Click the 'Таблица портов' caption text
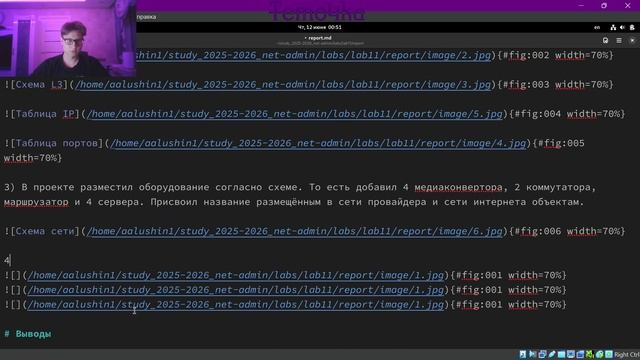The image size is (640, 360). pyautogui.click(x=57, y=143)
